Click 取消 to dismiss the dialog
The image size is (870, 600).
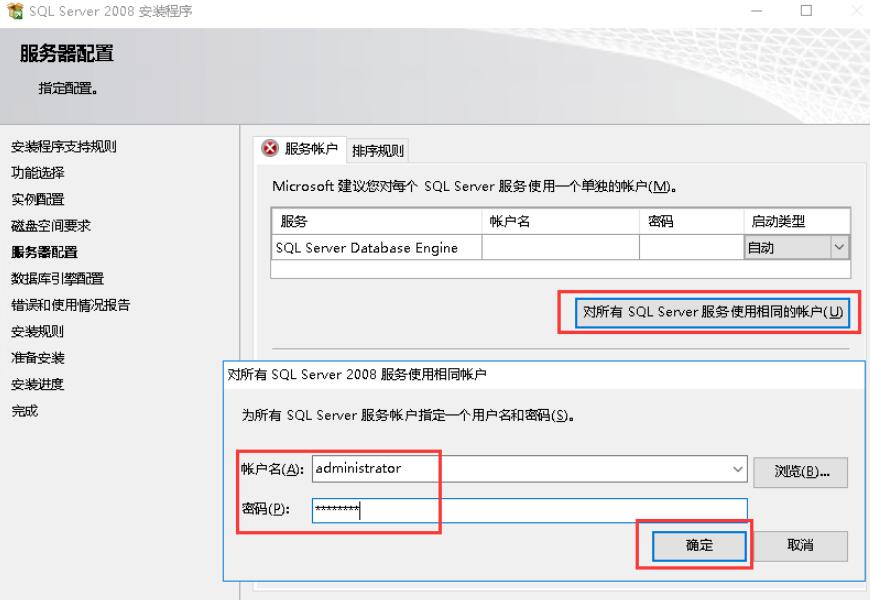(801, 546)
